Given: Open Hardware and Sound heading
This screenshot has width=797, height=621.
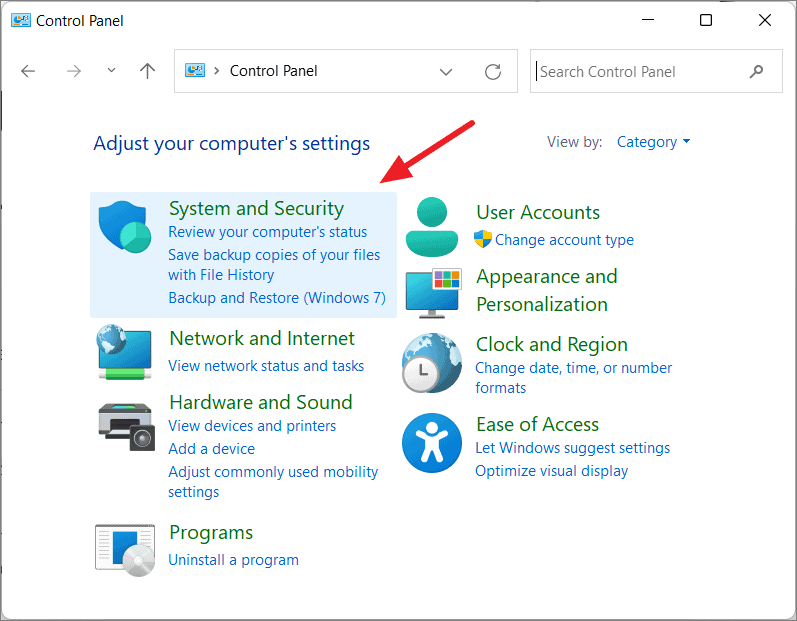Looking at the screenshot, I should coord(261,402).
